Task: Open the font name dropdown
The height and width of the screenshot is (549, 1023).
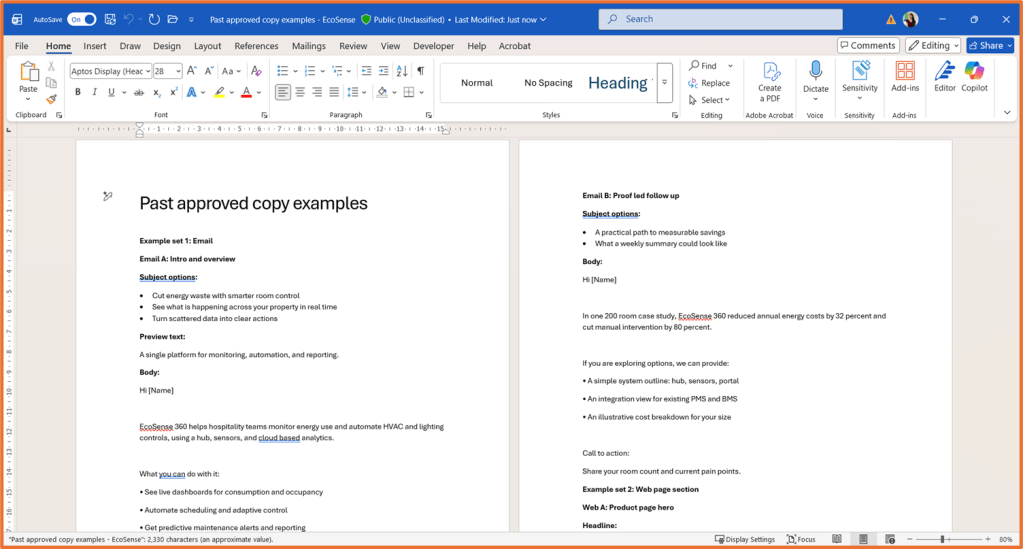Action: pos(148,71)
